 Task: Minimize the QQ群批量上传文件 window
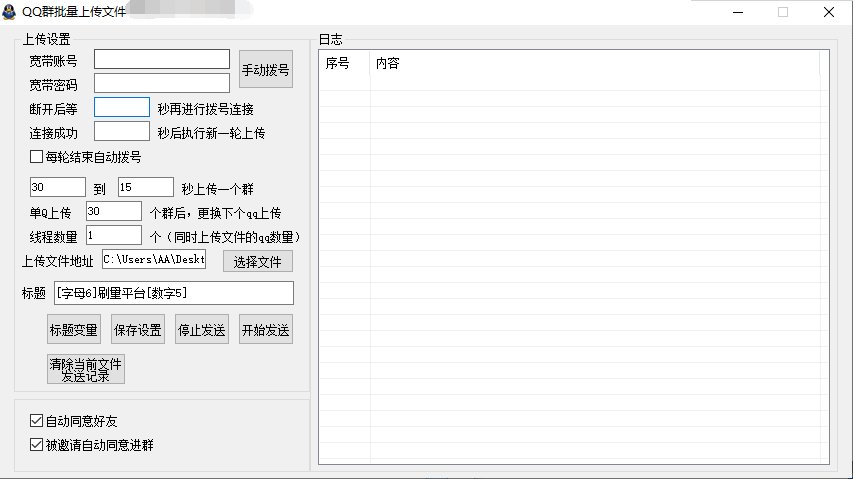point(738,12)
